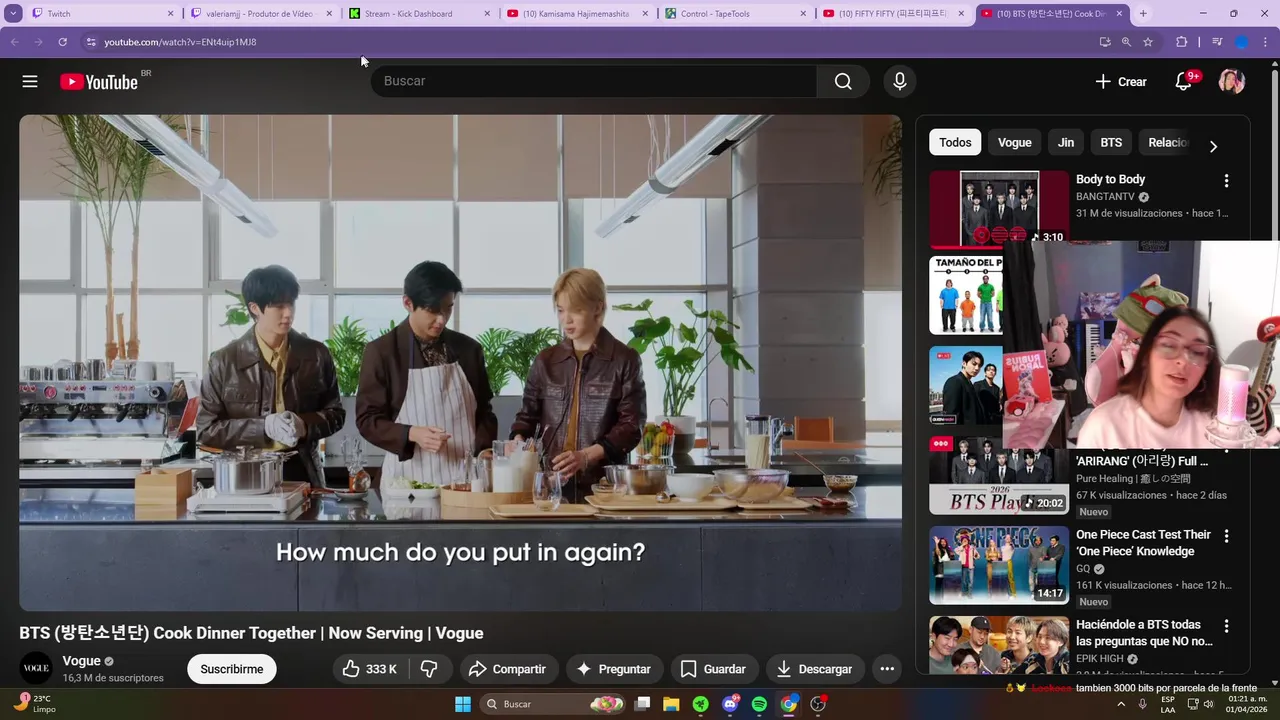Select the BTS filter chip
This screenshot has height=720, width=1280.
point(1111,142)
